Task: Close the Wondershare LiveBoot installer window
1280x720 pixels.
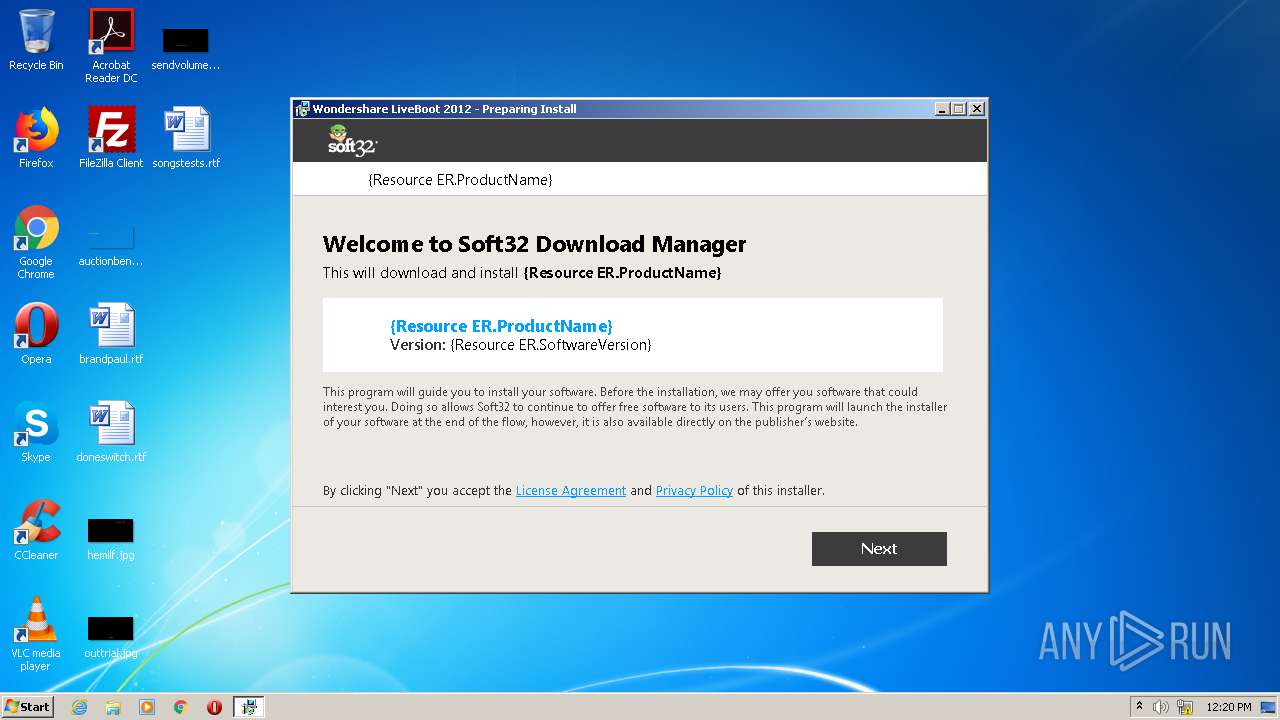Action: pos(977,109)
